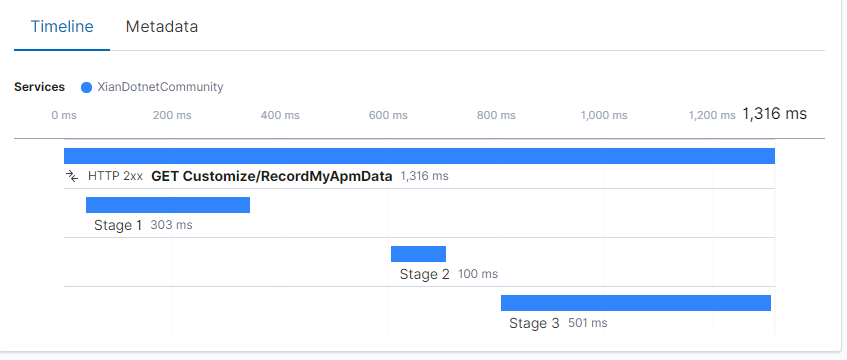Select the Timeline tab
The height and width of the screenshot is (360, 847).
(x=62, y=26)
